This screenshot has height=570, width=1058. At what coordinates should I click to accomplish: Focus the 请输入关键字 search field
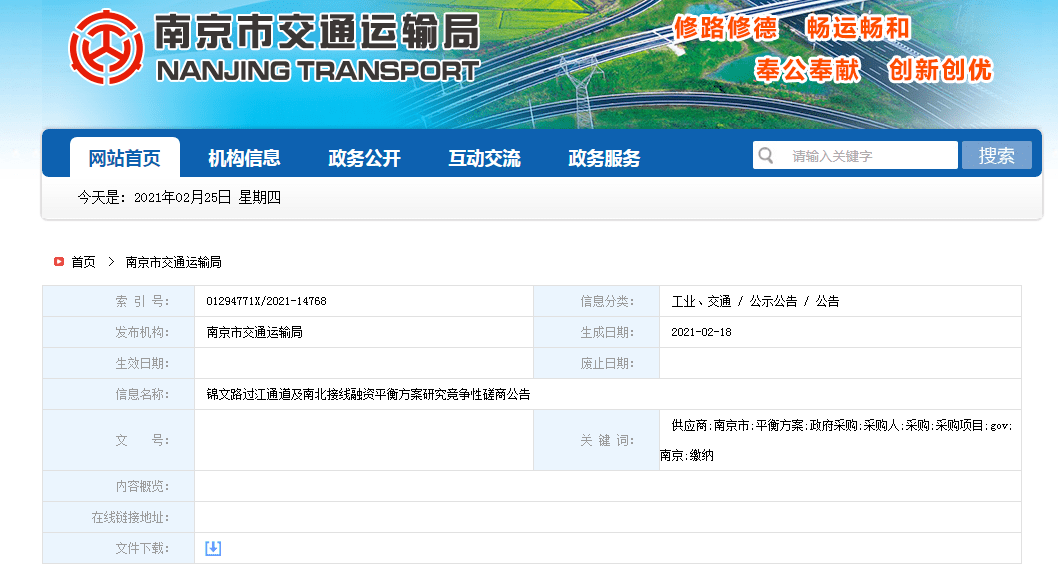point(855,156)
